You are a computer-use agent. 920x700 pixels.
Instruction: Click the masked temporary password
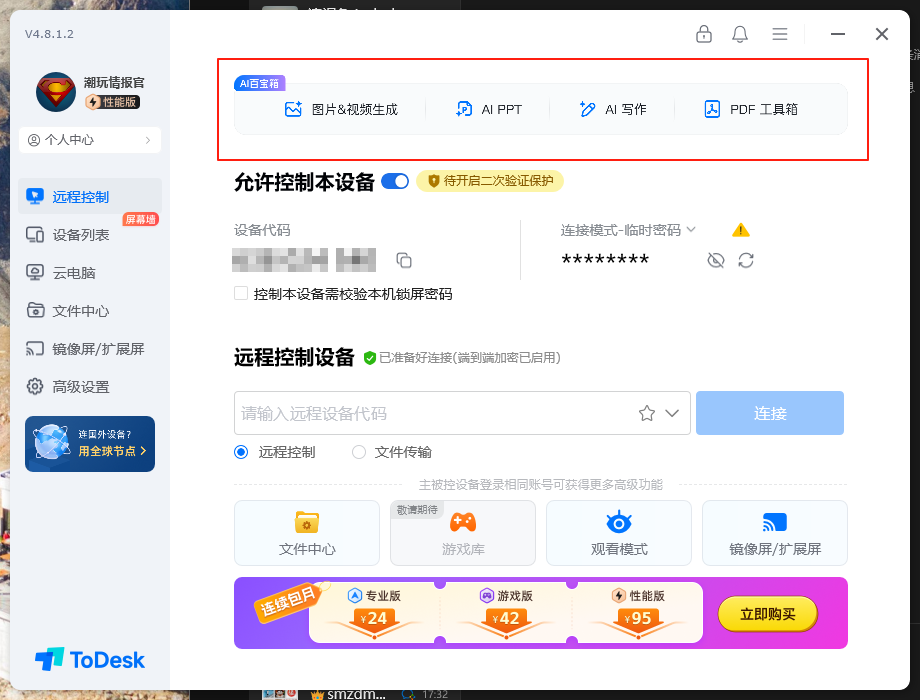[605, 259]
